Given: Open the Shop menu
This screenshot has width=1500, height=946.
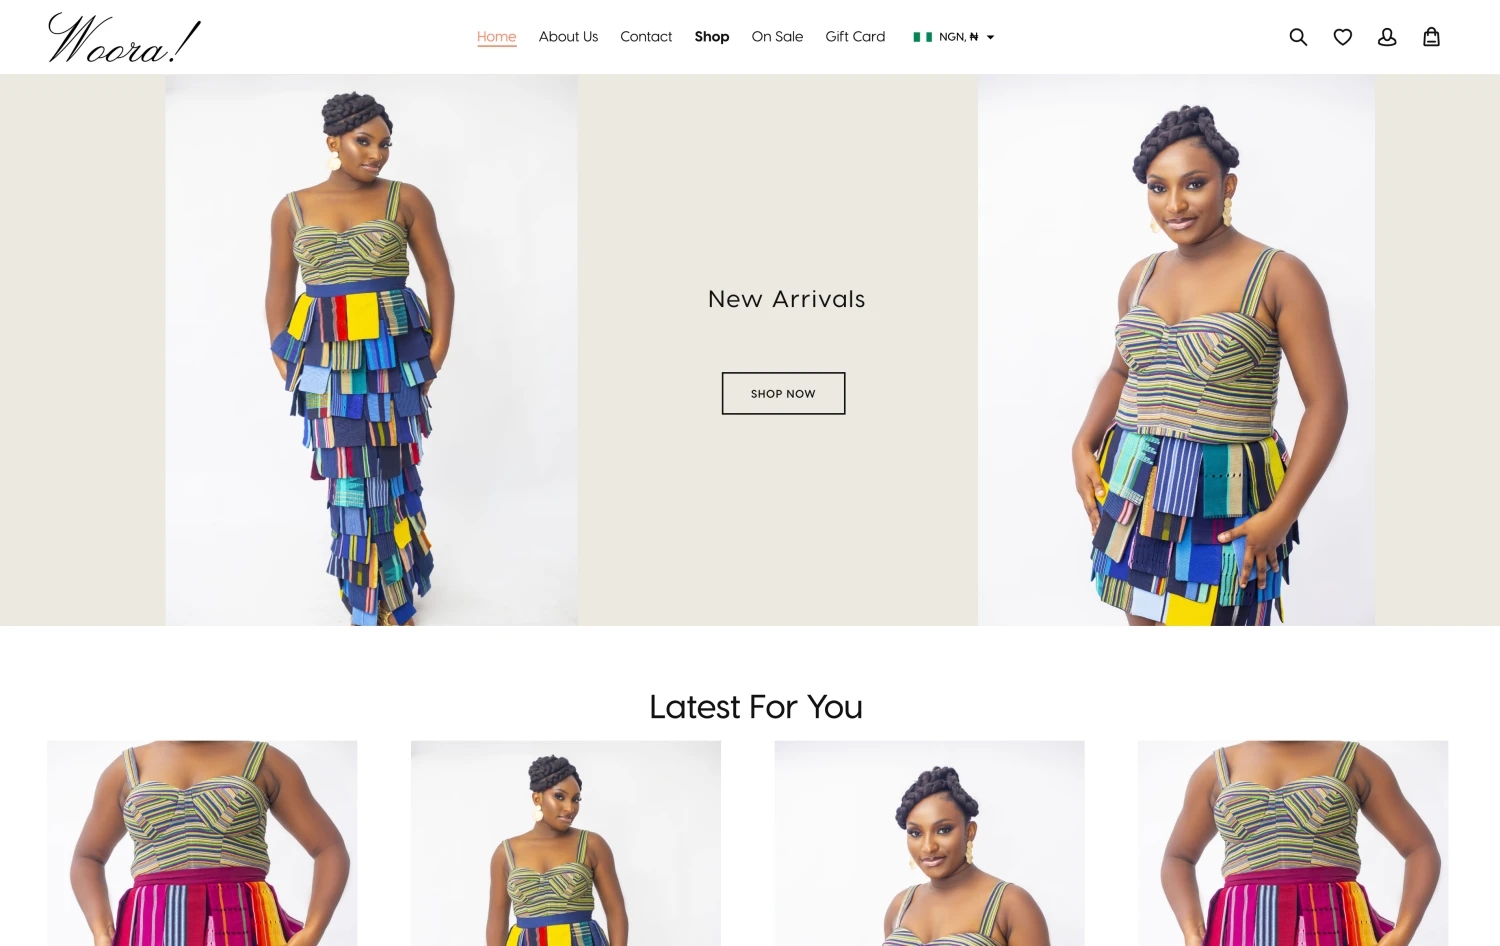Looking at the screenshot, I should (712, 36).
